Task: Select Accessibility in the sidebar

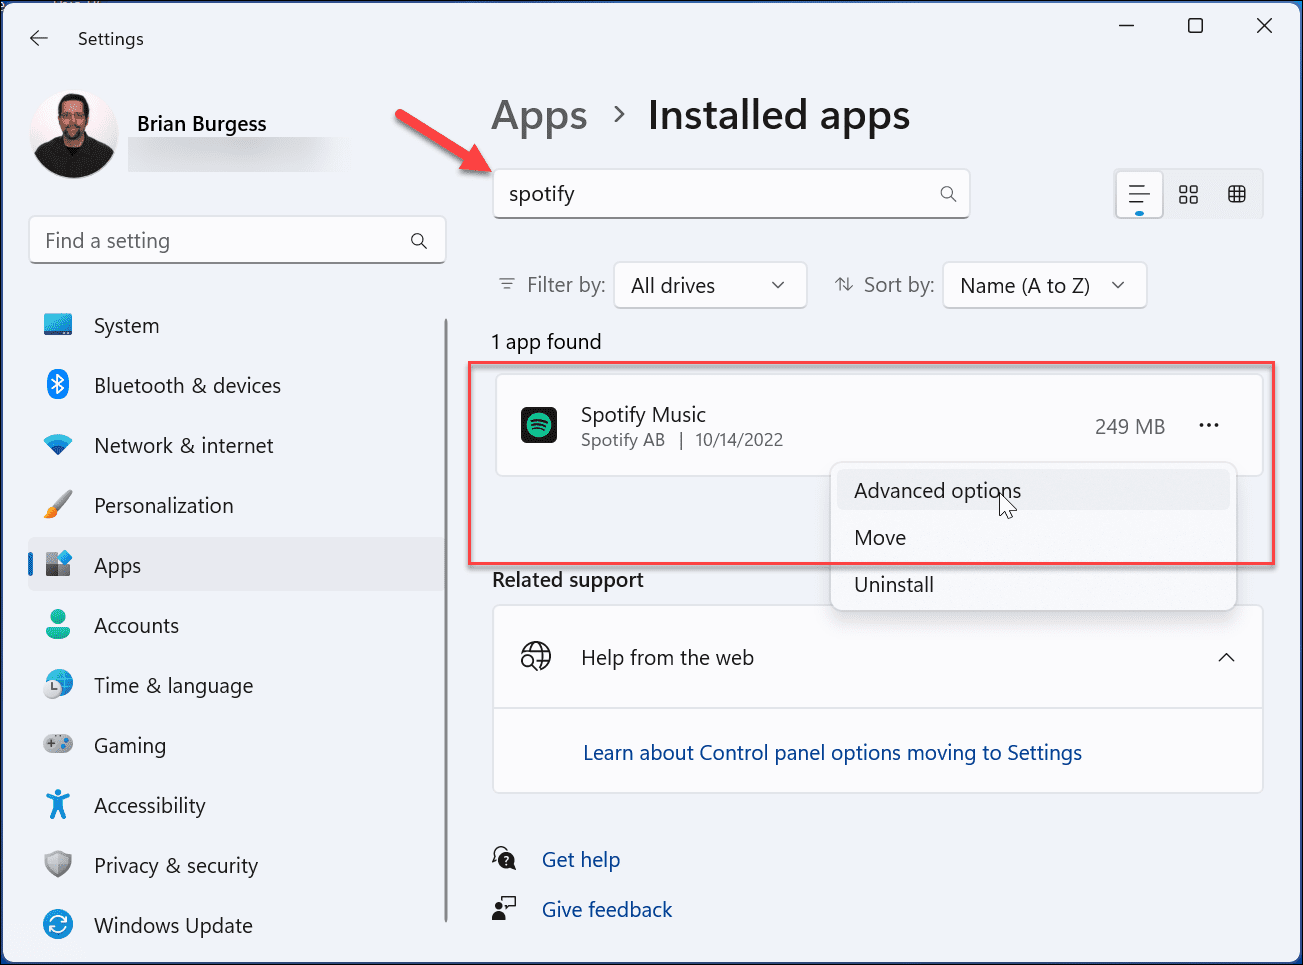Action: coord(149,805)
